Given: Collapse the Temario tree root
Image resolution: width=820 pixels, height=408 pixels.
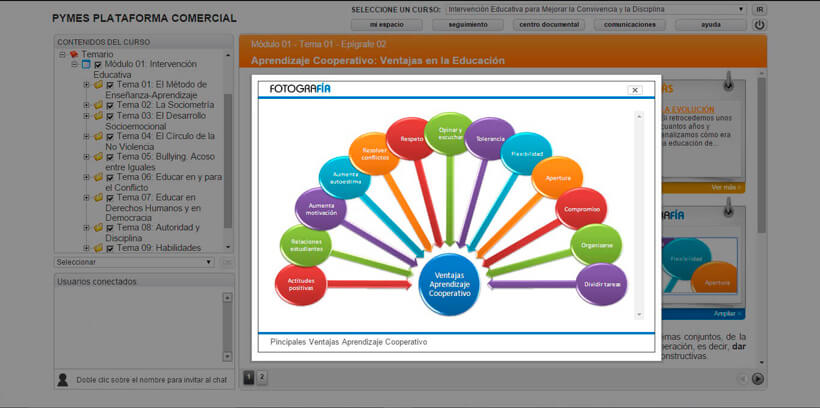Looking at the screenshot, I should click(x=62, y=54).
